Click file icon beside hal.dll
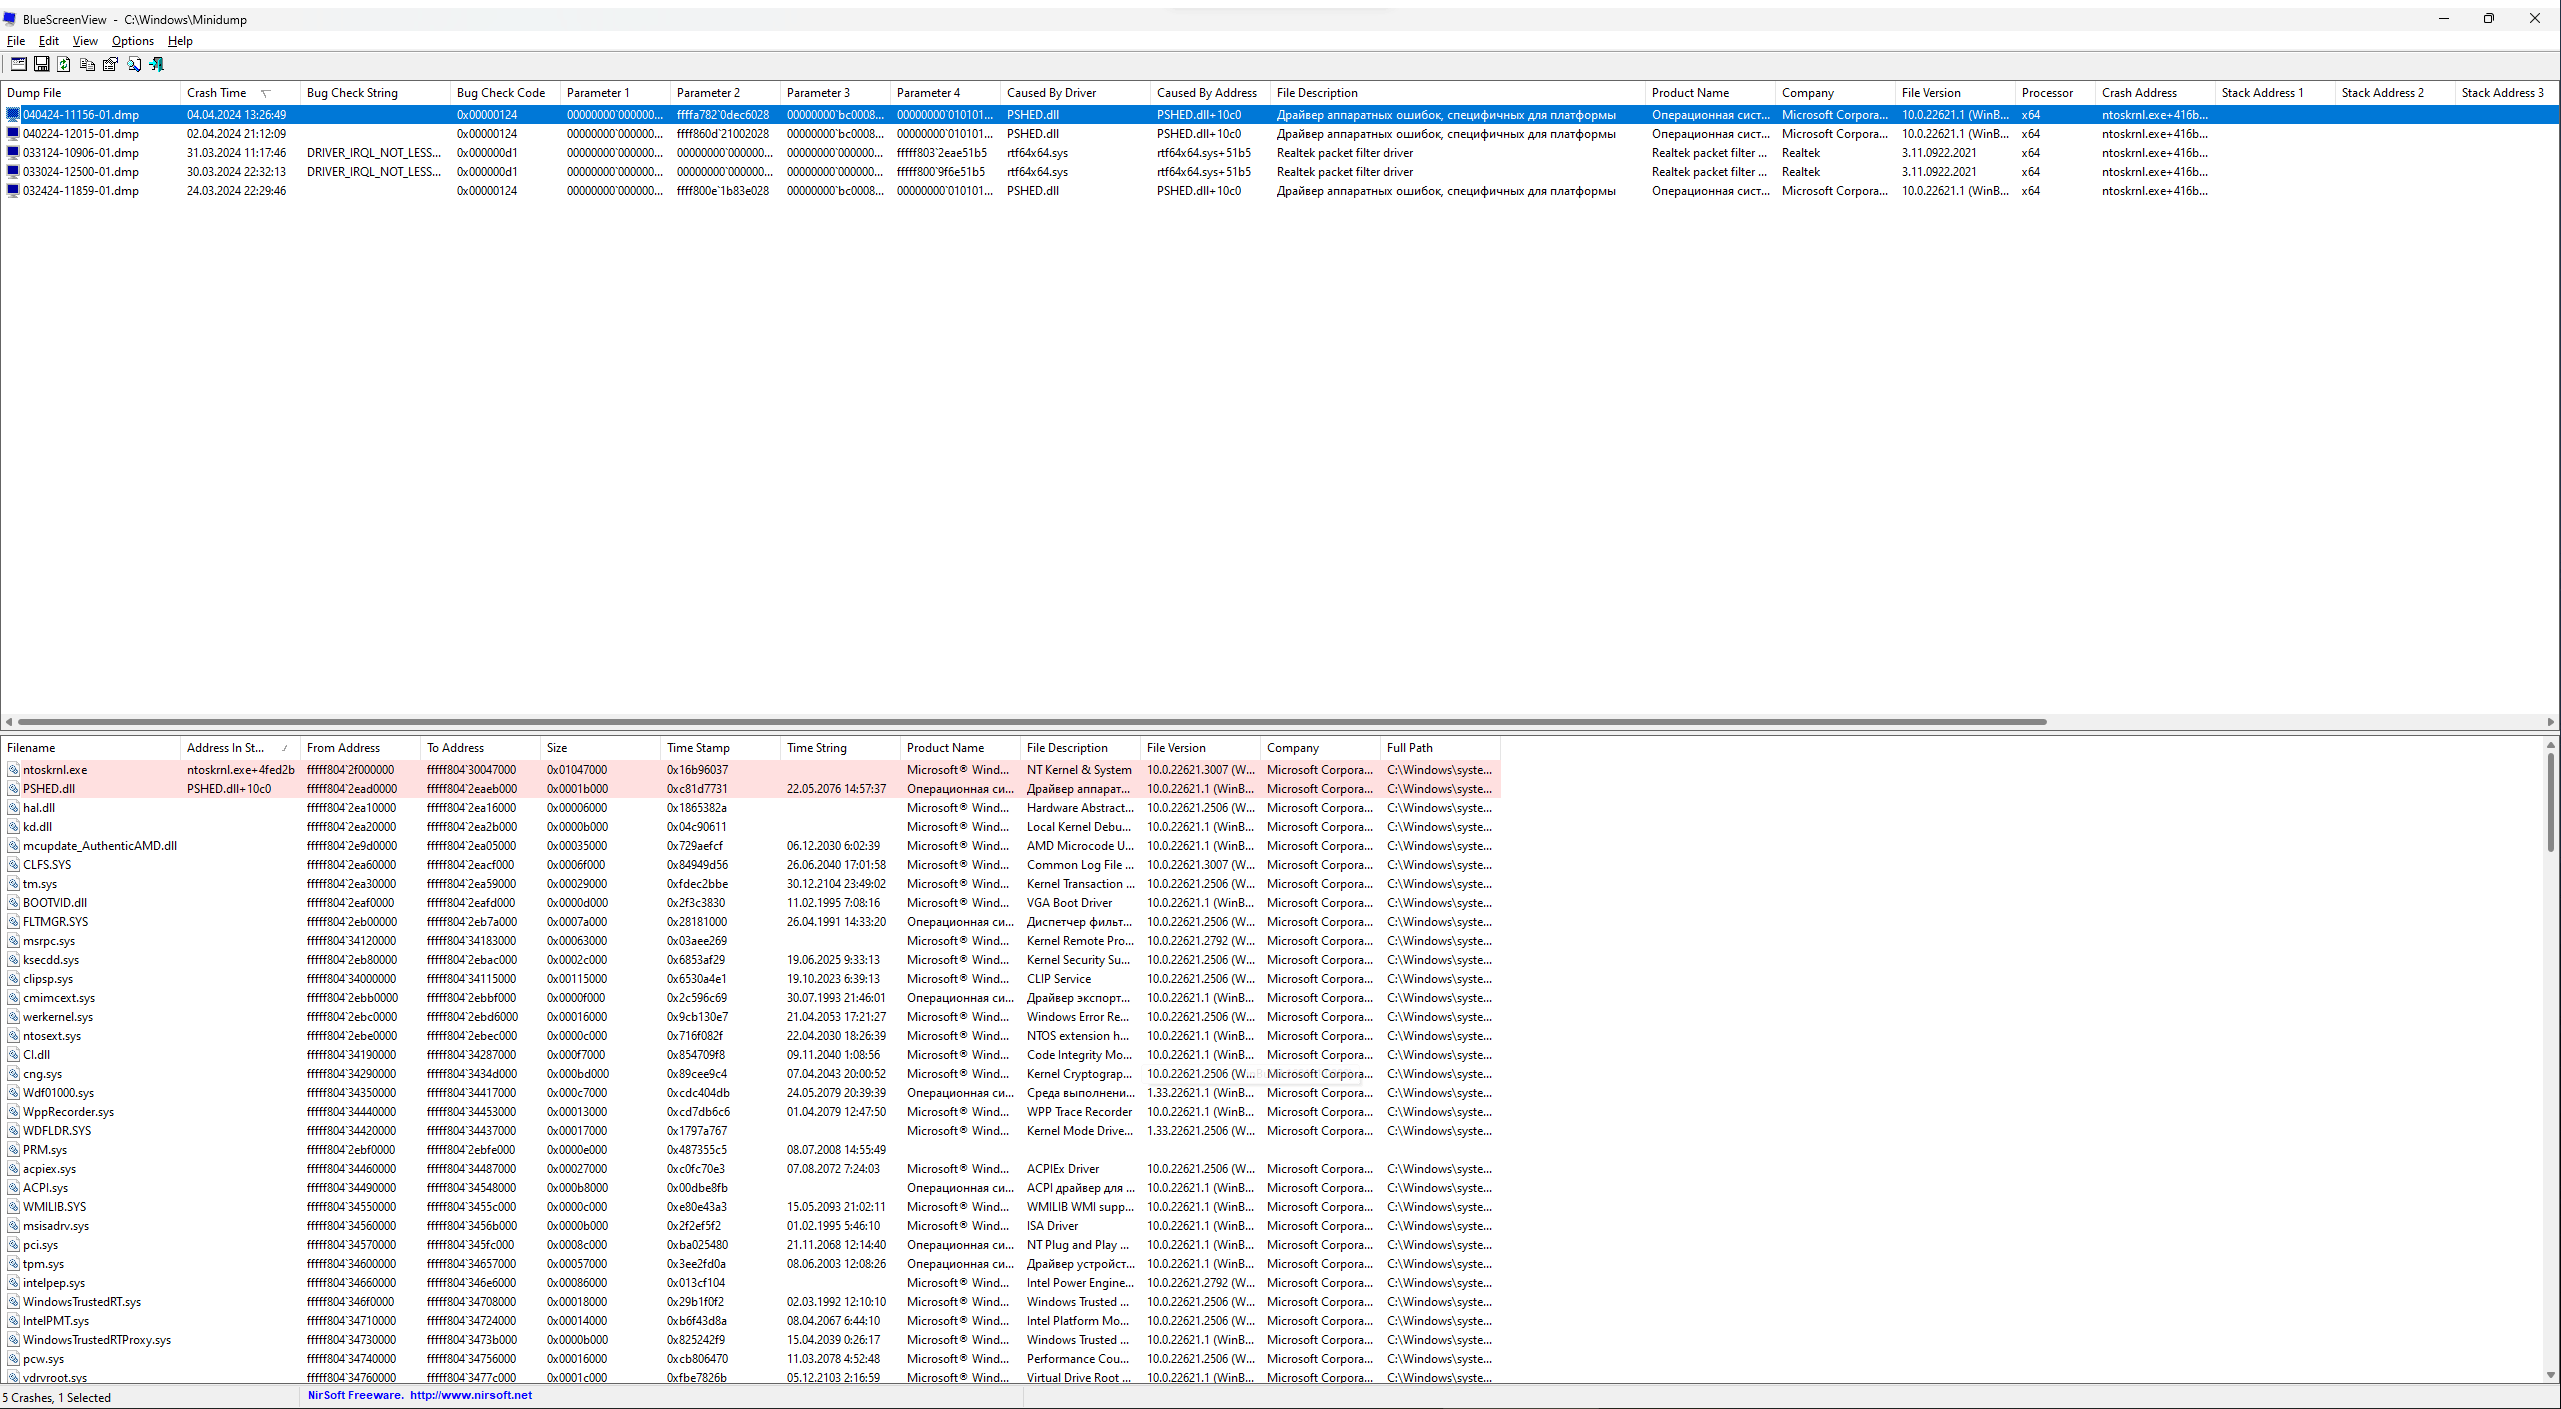Viewport: 2561px width, 1409px height. click(x=14, y=808)
